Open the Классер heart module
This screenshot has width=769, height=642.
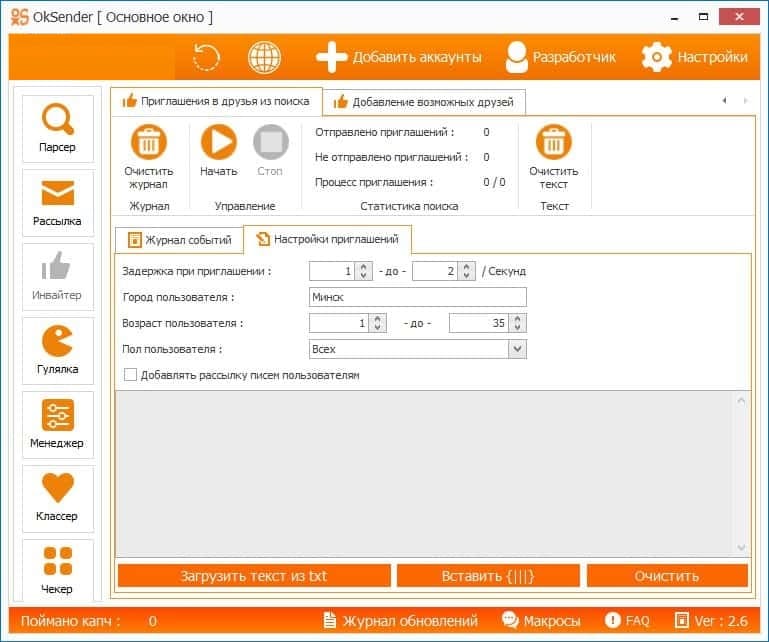tap(57, 499)
